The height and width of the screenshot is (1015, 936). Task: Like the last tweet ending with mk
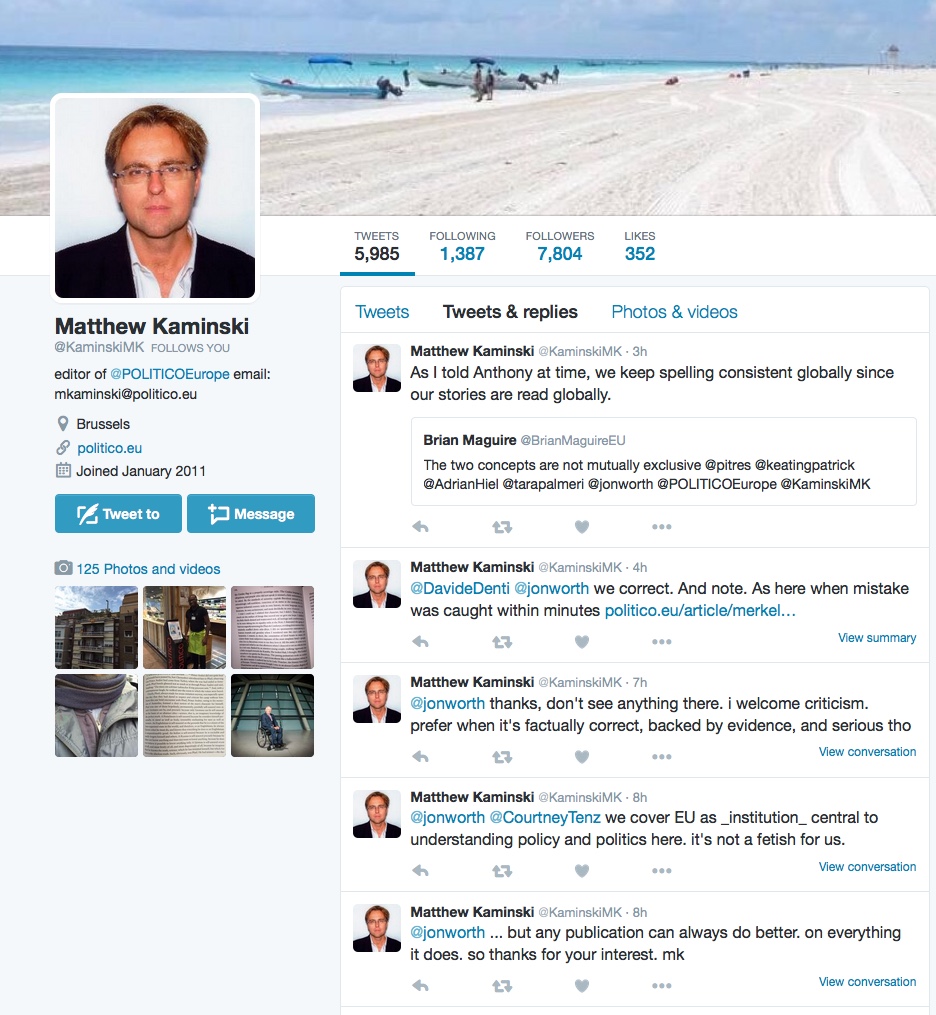(x=582, y=986)
